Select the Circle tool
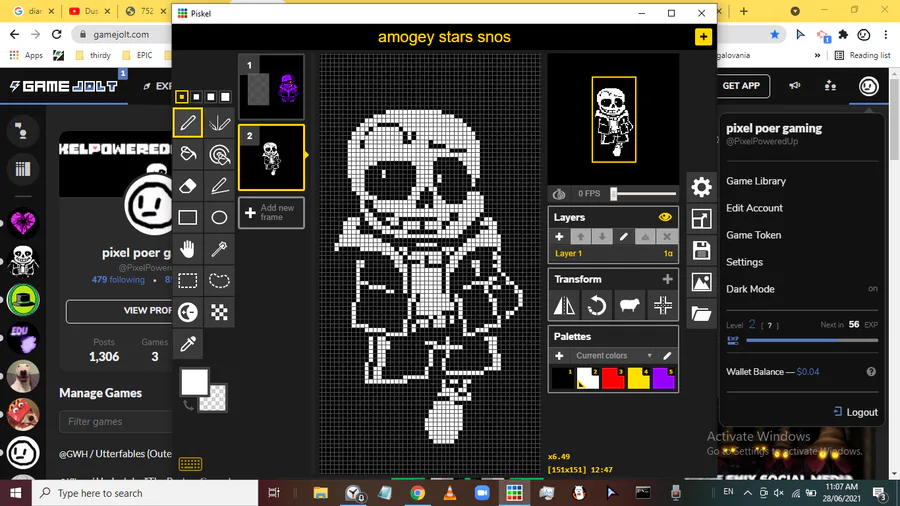The width and height of the screenshot is (900, 506). coord(219,217)
